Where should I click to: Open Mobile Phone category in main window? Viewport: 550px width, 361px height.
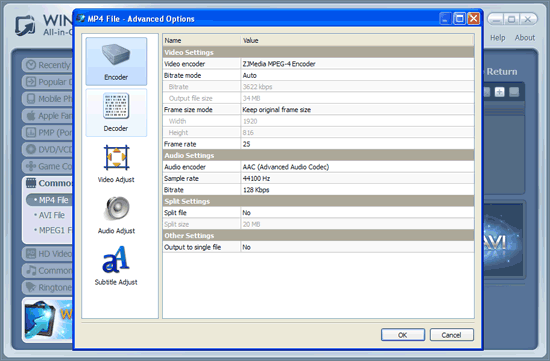click(x=48, y=99)
